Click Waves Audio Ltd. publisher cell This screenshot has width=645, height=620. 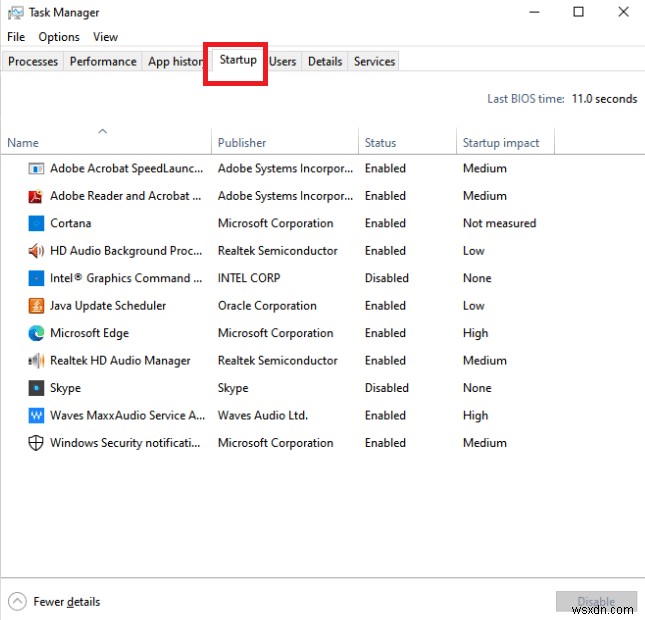[262, 416]
